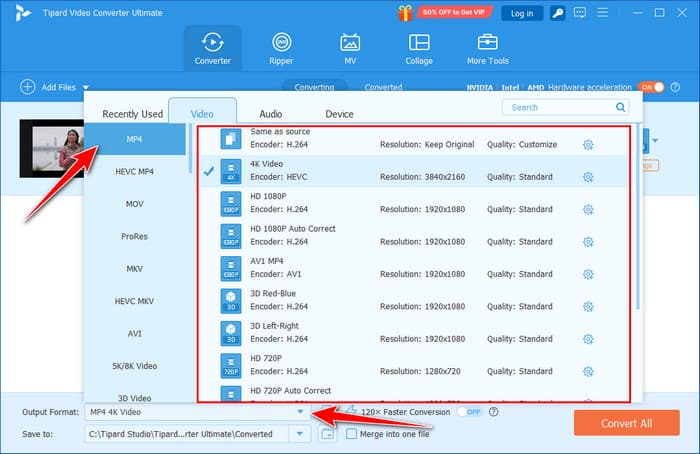Image resolution: width=700 pixels, height=454 pixels.
Task: Open the hamburger menu
Action: pyautogui.click(x=603, y=12)
